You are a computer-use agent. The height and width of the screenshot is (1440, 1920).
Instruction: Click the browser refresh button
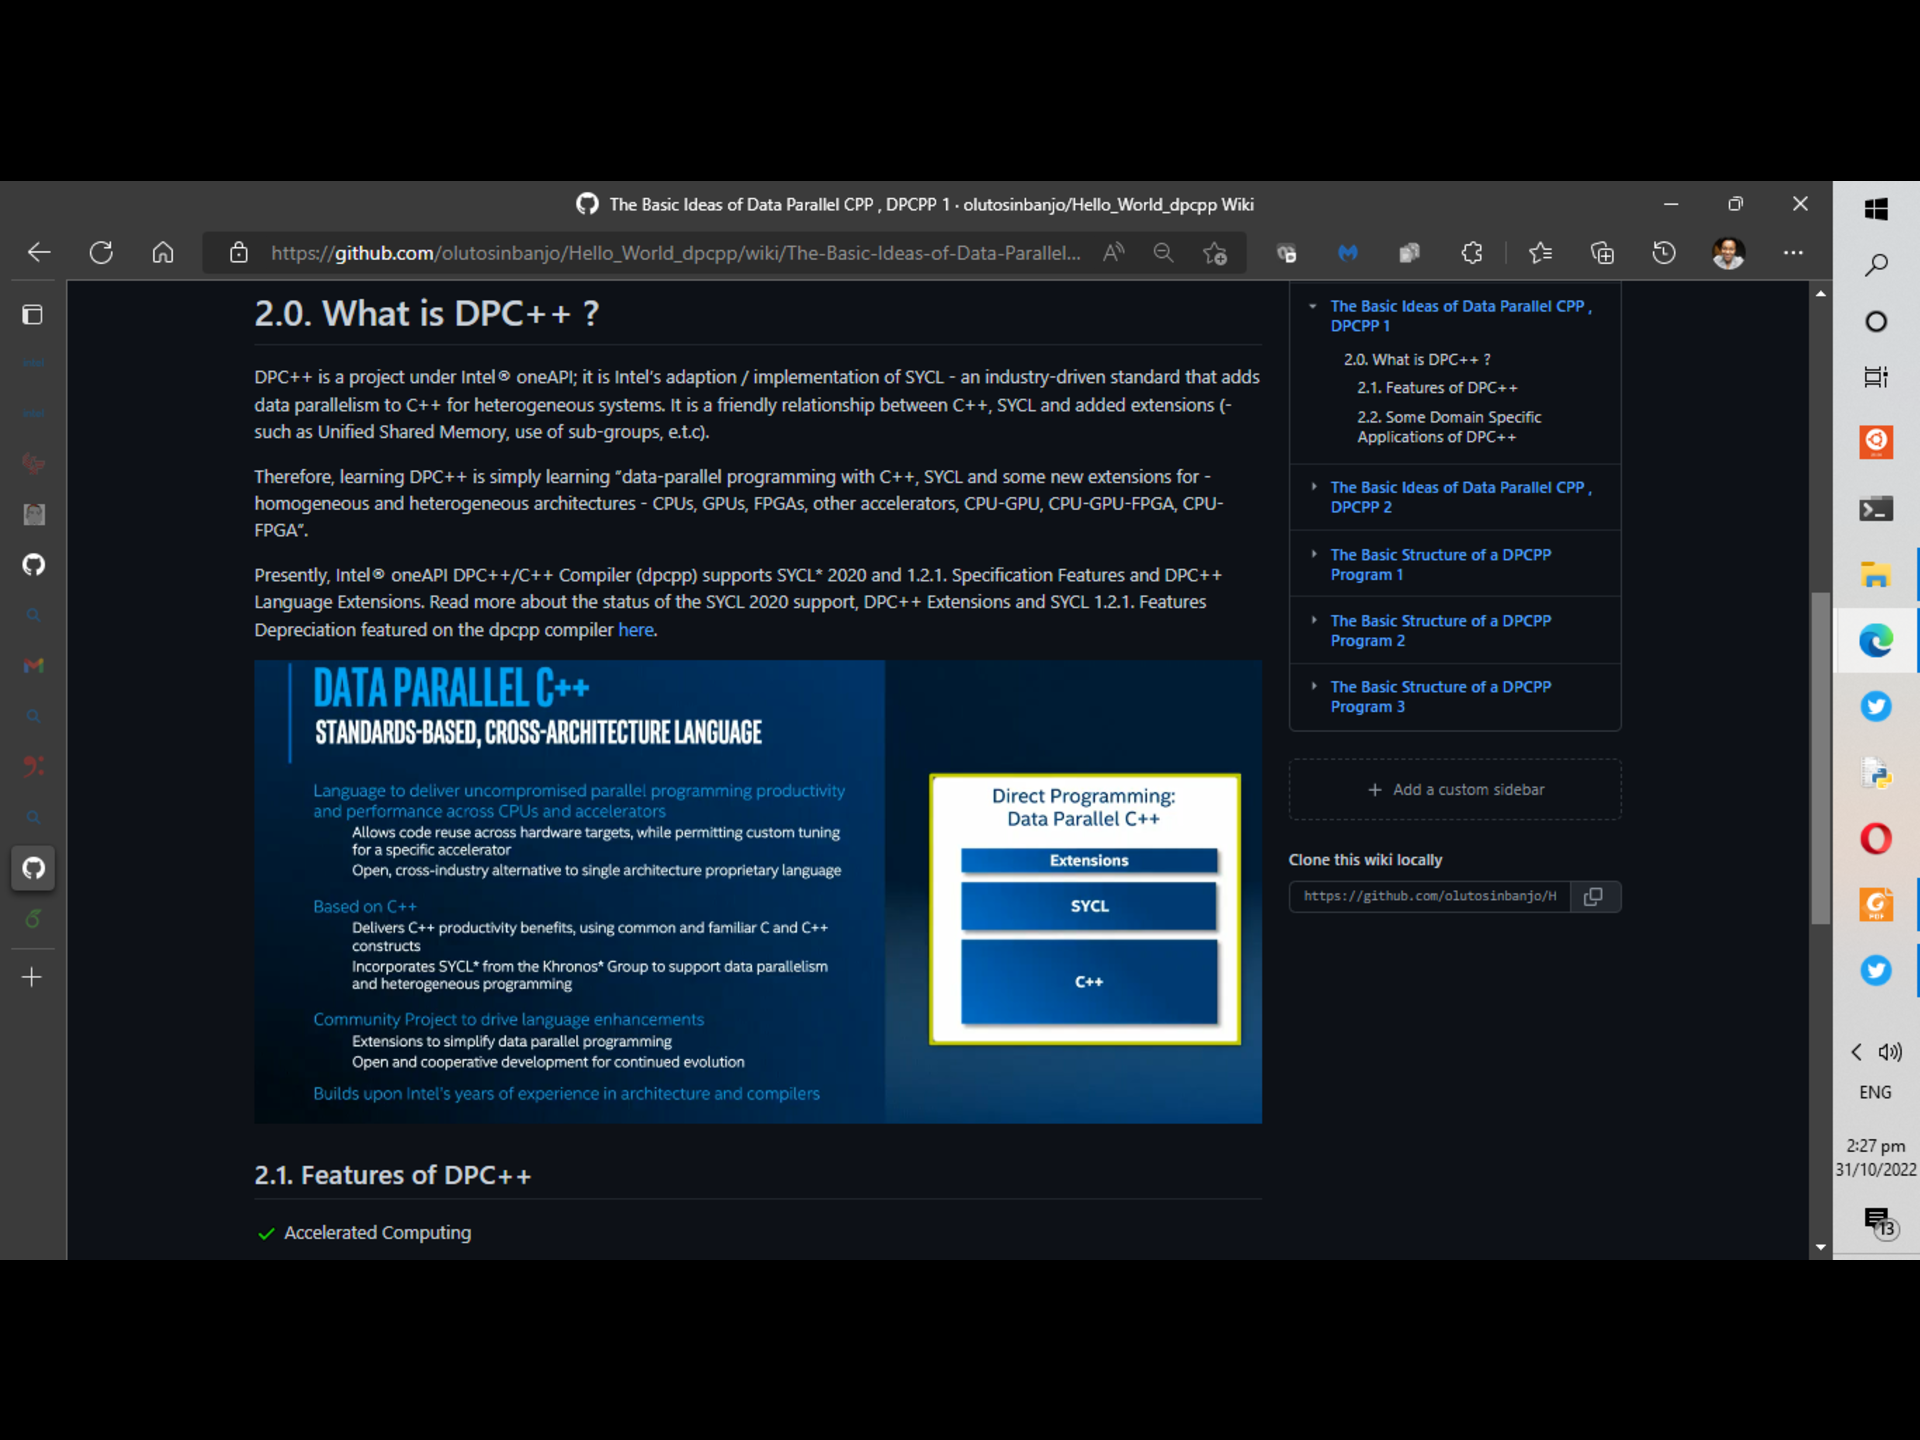pyautogui.click(x=101, y=253)
